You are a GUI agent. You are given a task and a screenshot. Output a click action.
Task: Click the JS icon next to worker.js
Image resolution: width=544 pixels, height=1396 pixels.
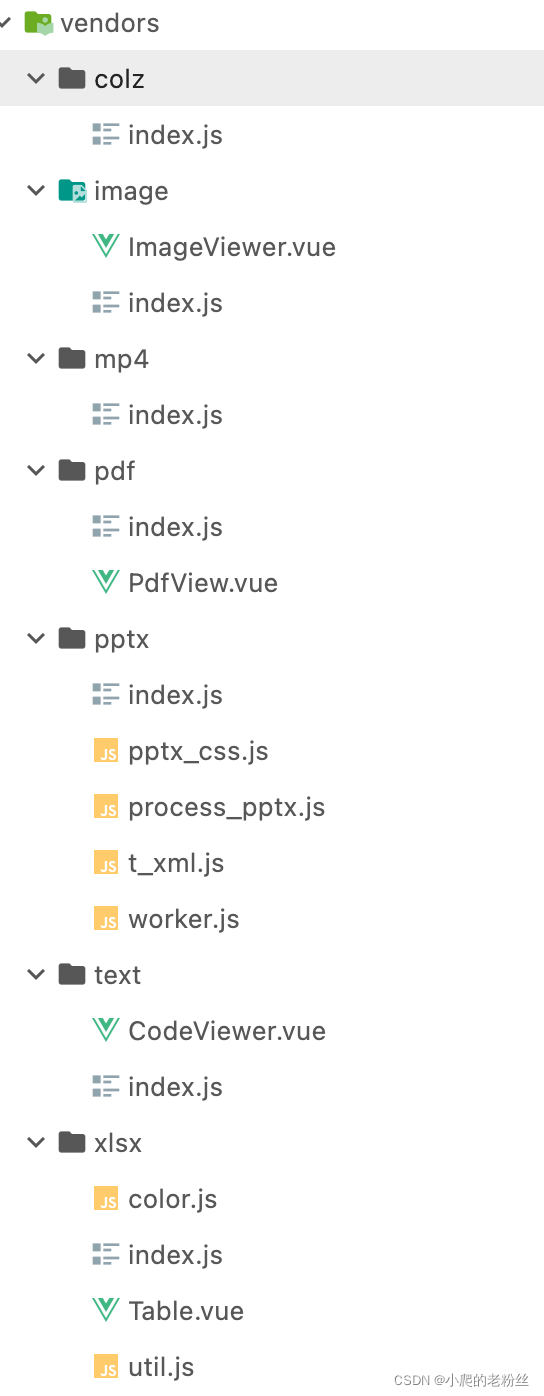106,919
